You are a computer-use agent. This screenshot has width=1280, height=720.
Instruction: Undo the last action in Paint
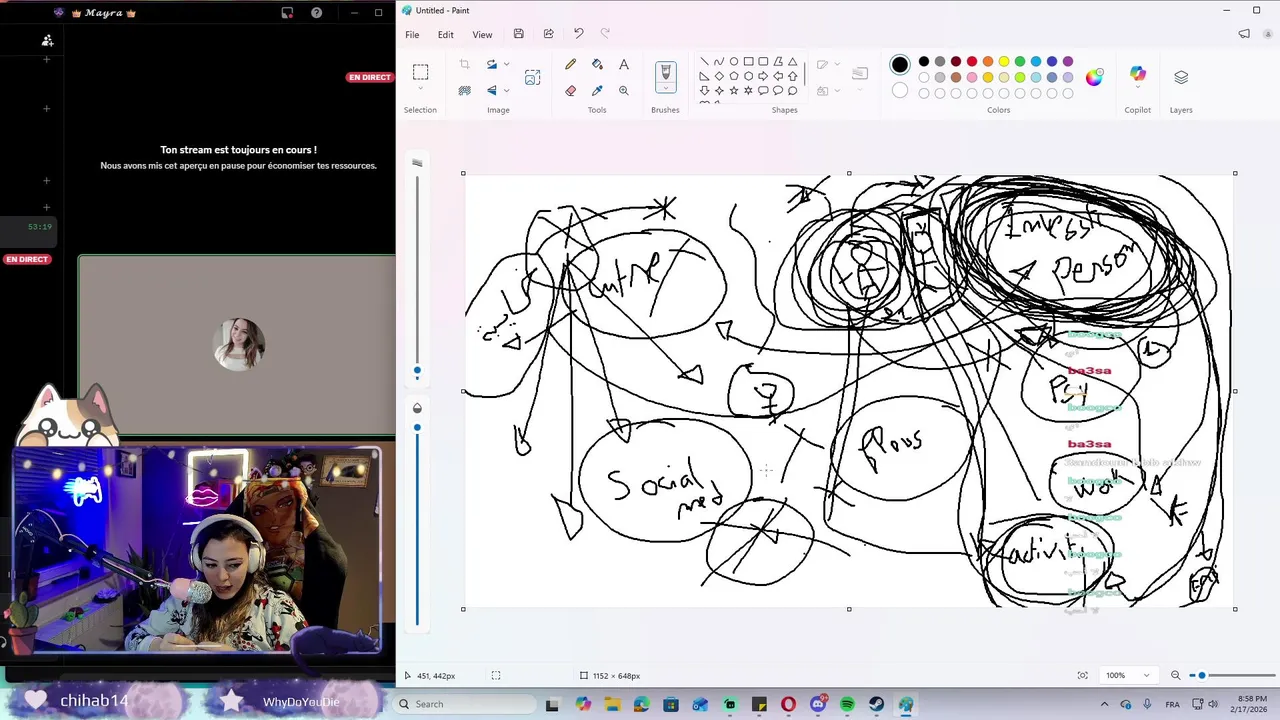coord(578,34)
